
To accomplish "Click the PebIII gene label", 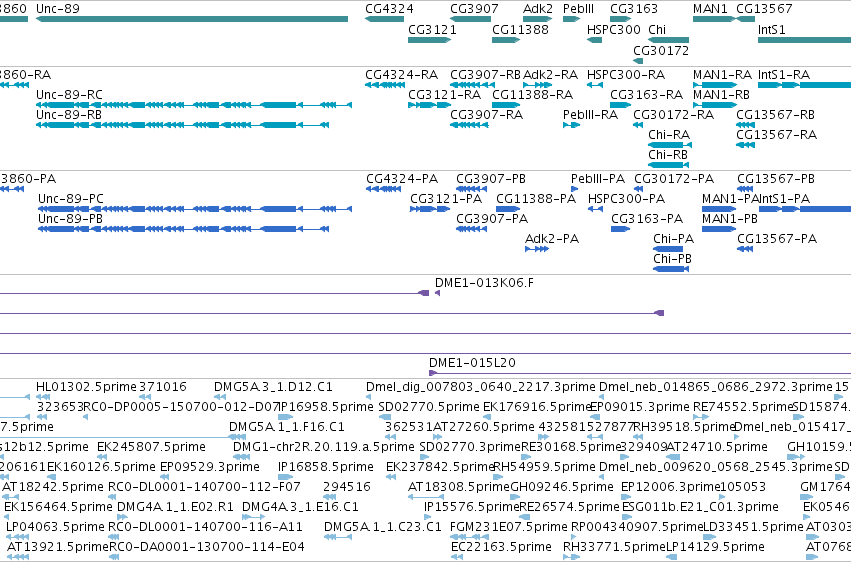I will pyautogui.click(x=578, y=9).
